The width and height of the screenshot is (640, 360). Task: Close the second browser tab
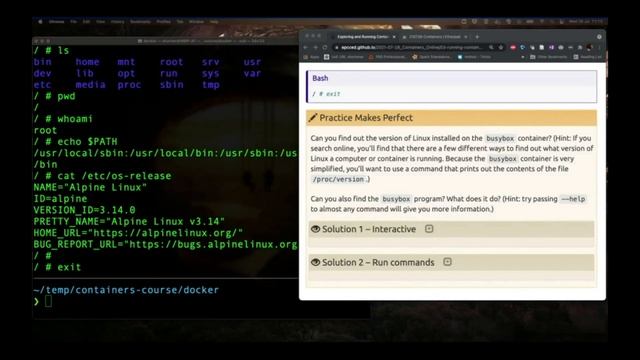[466, 37]
